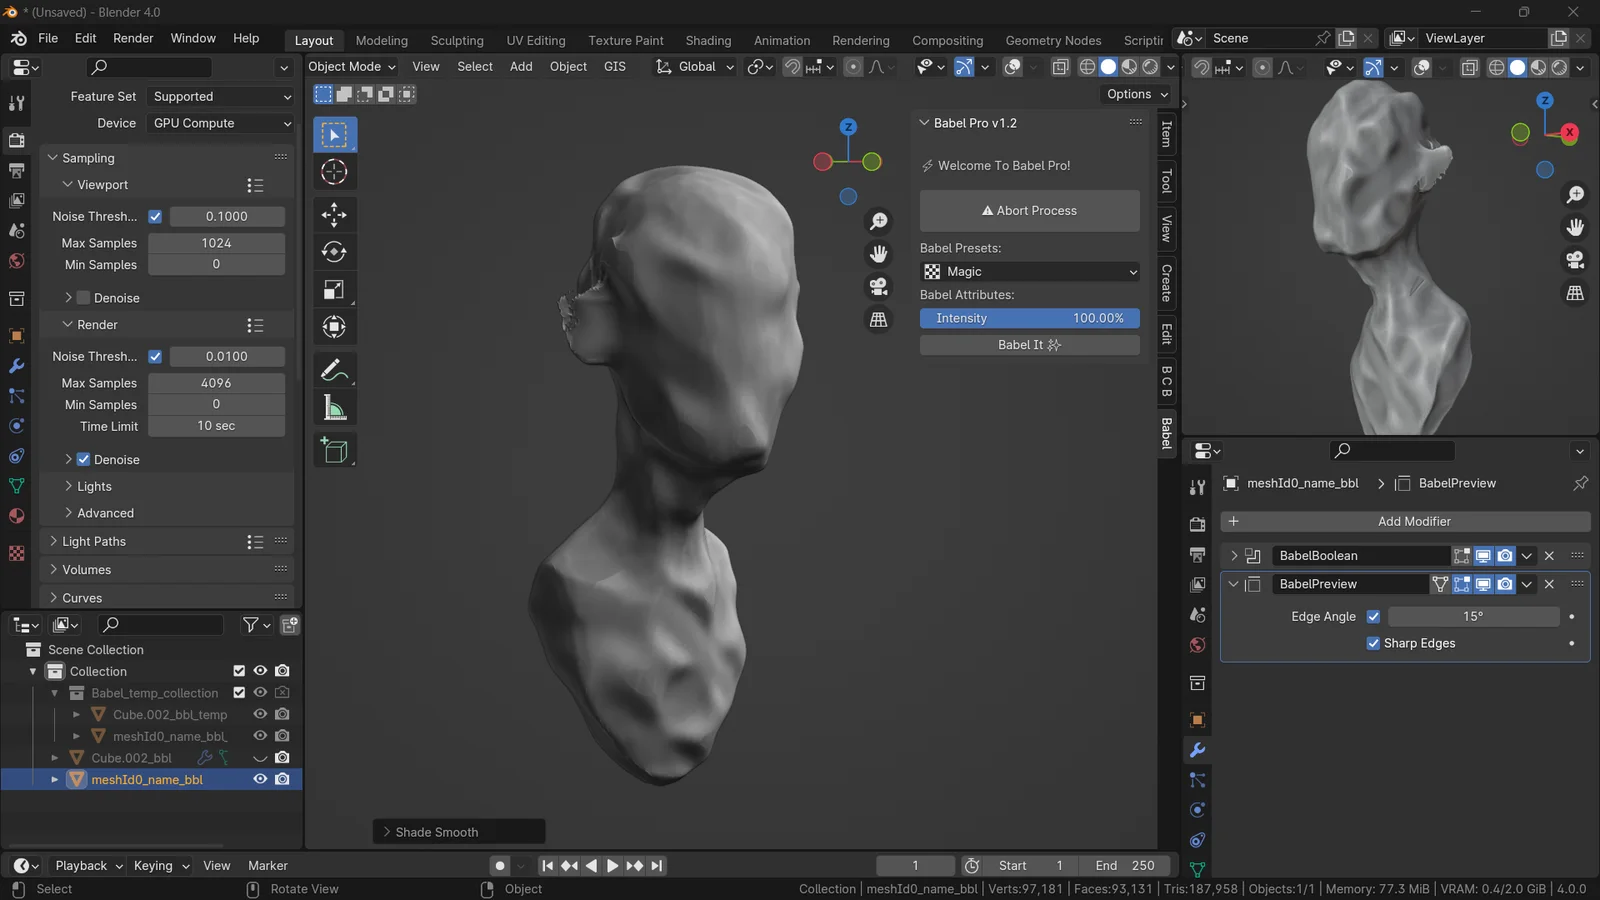Open the Babel Presets Magic dropdown
This screenshot has height=900, width=1600.
pos(1029,272)
